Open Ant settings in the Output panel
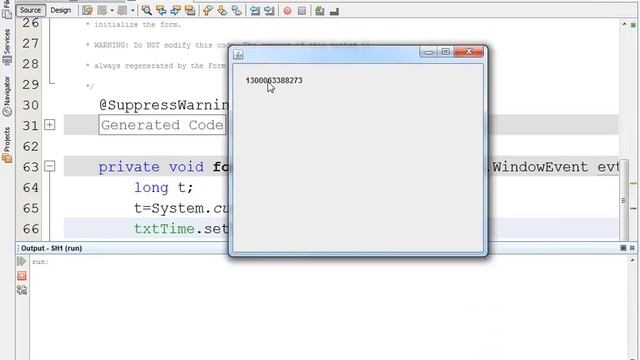The image size is (640, 360). point(22,290)
